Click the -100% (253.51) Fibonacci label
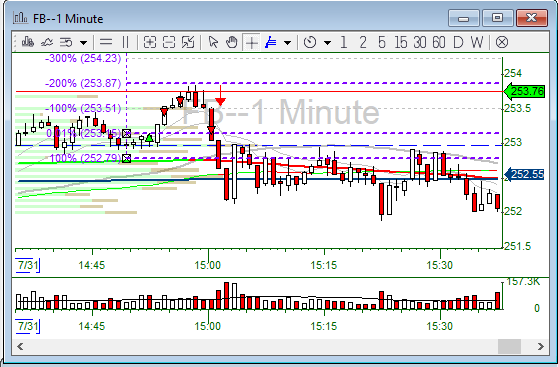Screen dimensions: 558x367 click(83, 108)
